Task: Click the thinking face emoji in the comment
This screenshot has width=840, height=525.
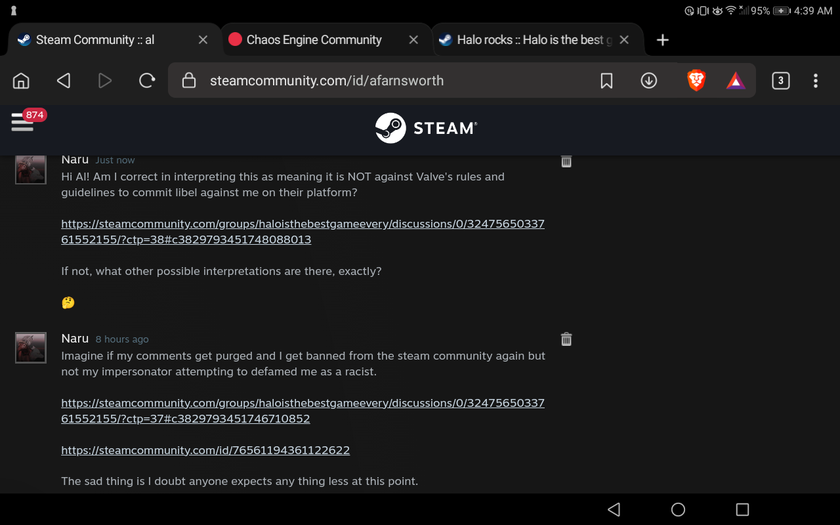Action: (68, 303)
